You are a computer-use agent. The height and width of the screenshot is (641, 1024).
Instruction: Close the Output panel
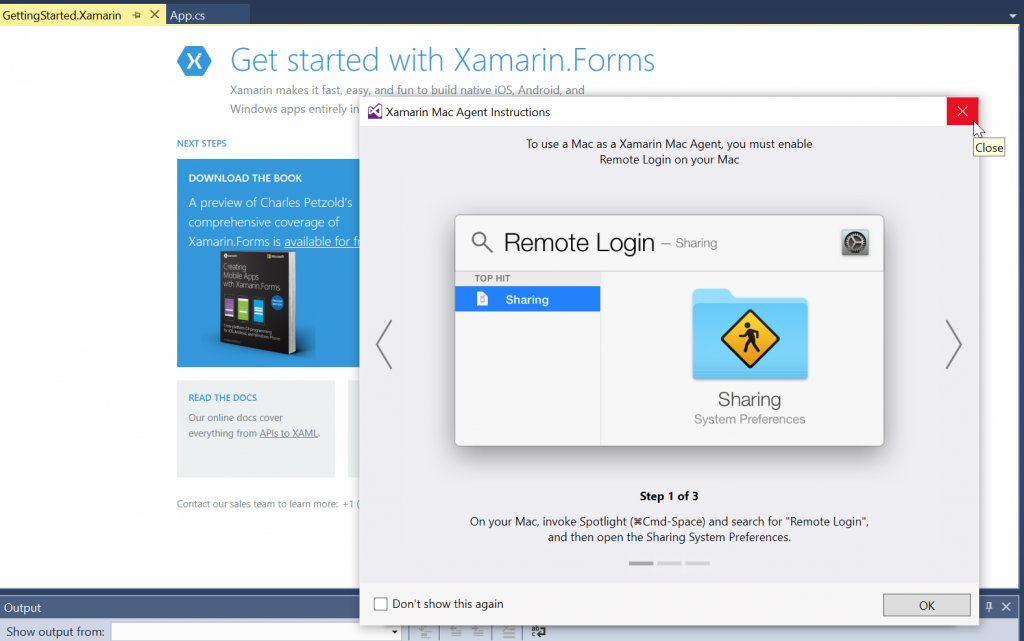[x=1006, y=607]
